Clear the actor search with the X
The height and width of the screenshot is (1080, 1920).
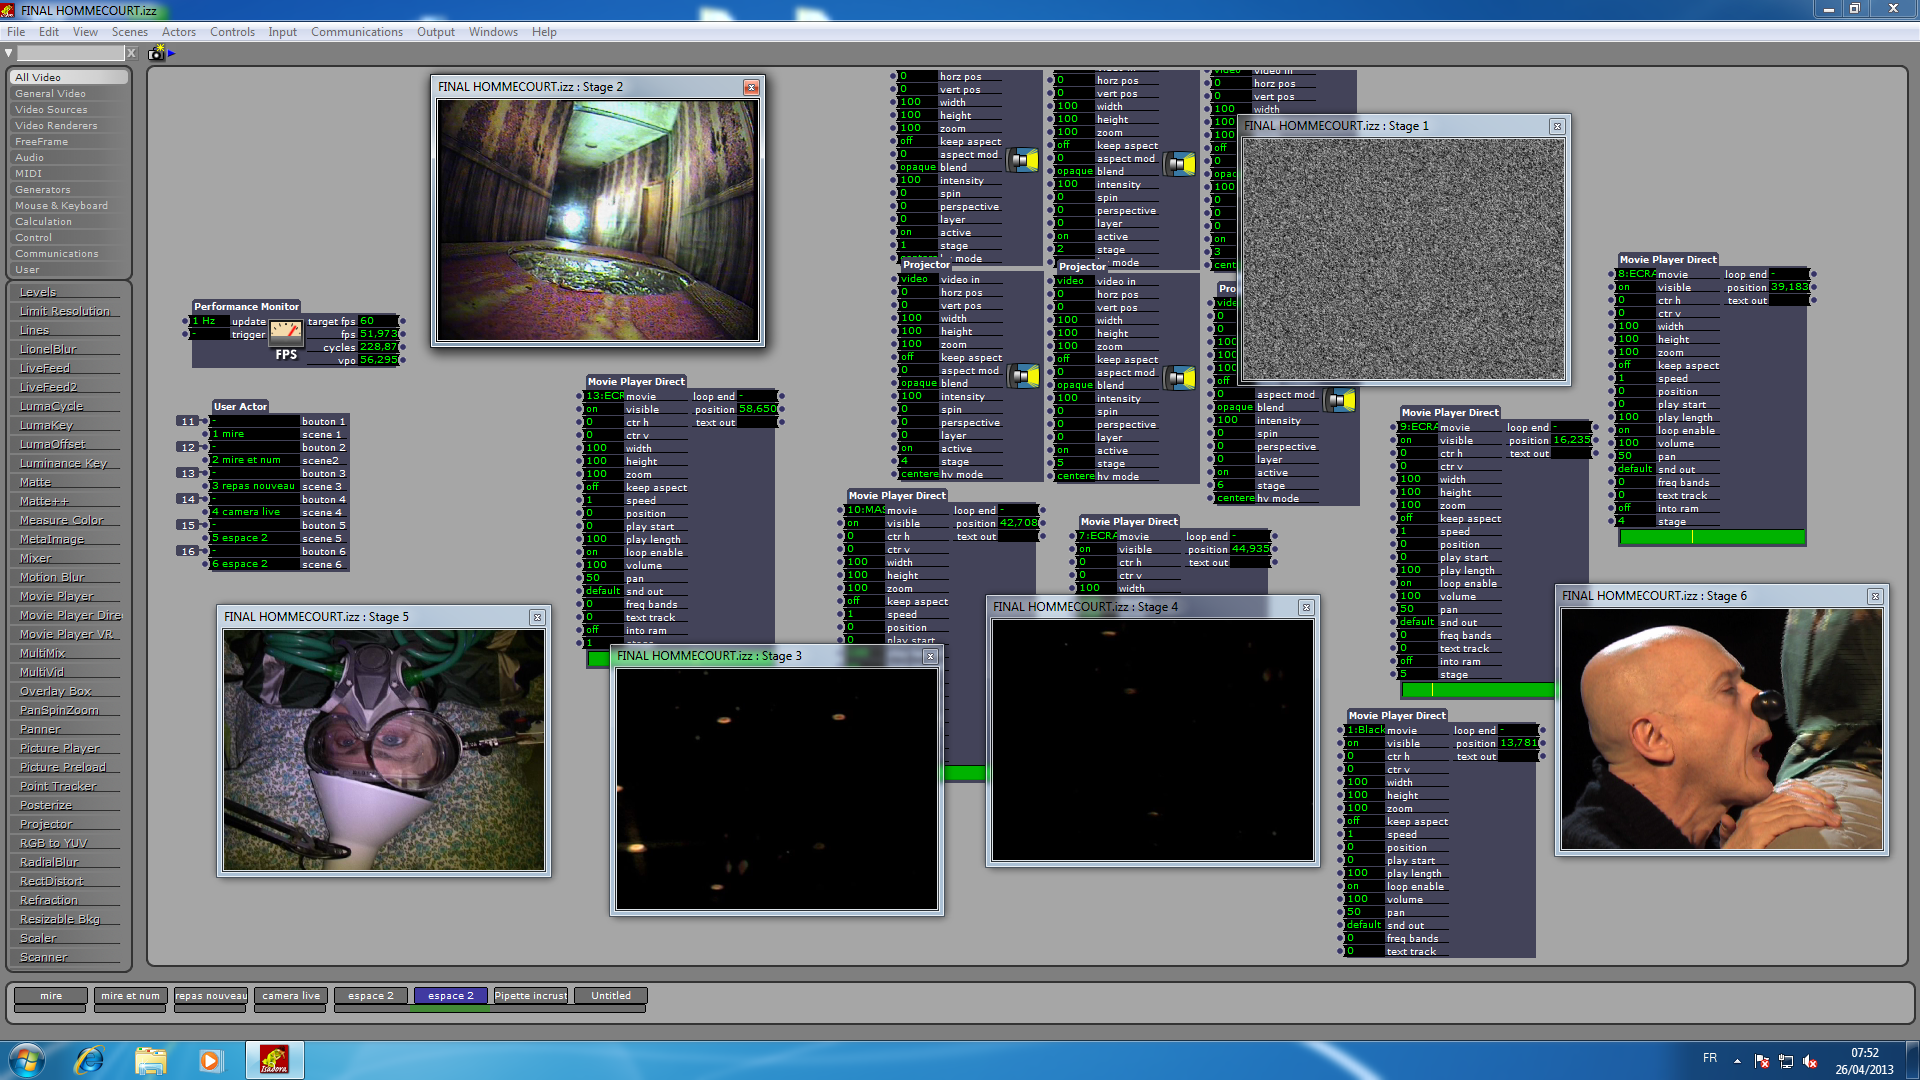(x=131, y=53)
